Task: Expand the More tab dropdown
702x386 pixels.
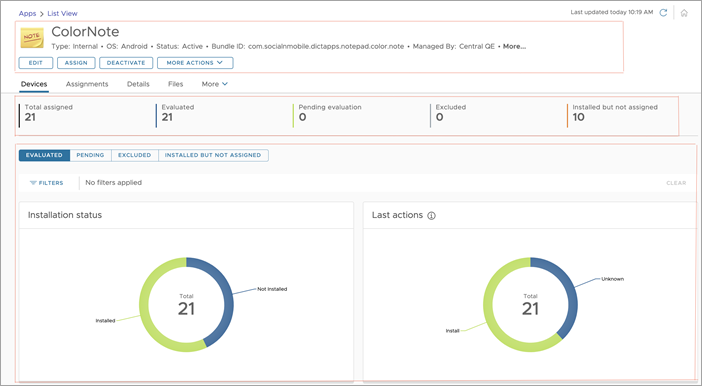Action: pyautogui.click(x=214, y=84)
